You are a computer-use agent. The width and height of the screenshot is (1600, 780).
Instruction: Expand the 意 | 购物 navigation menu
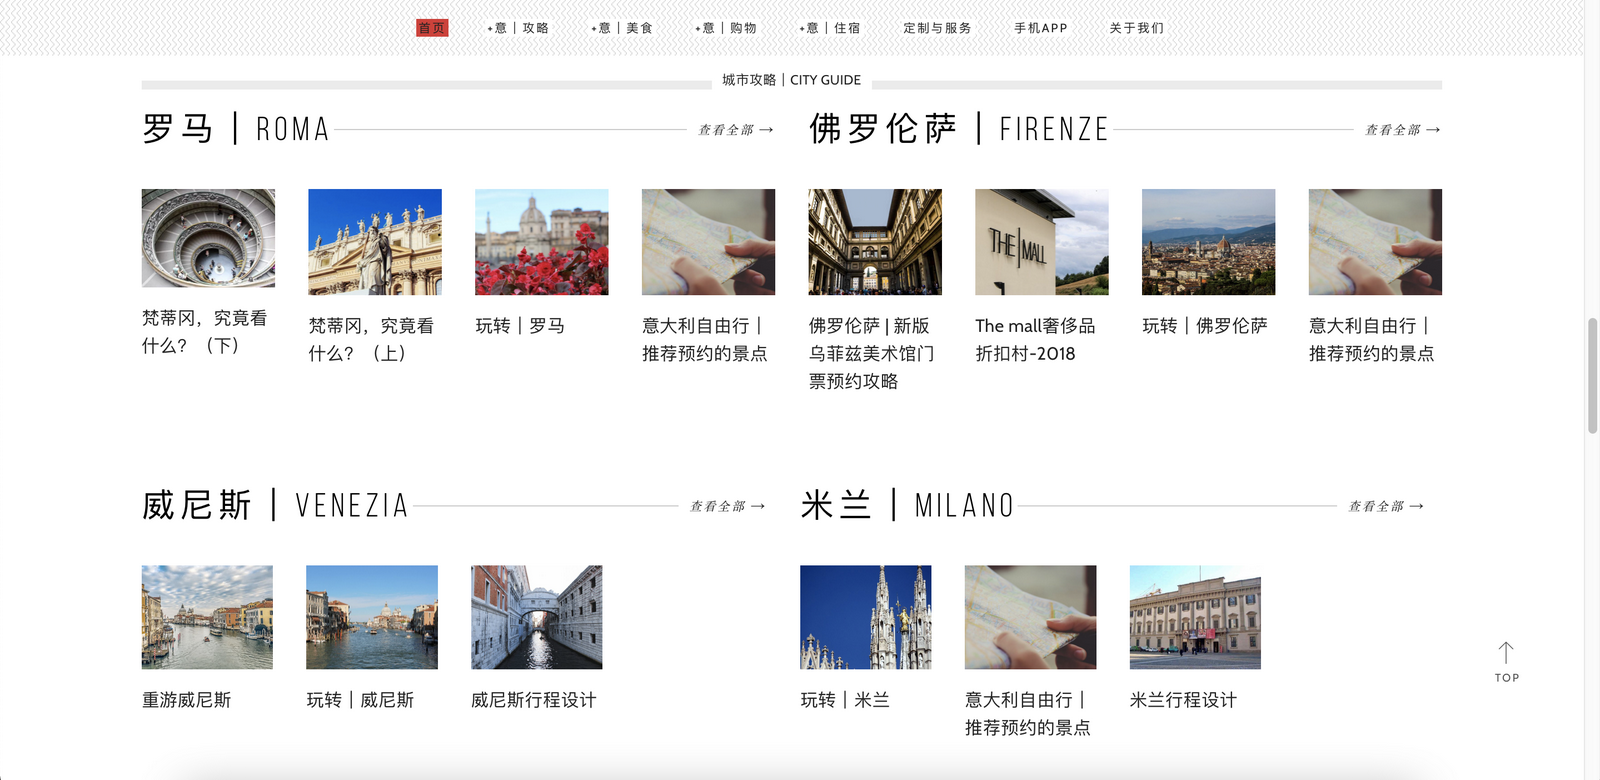(726, 28)
